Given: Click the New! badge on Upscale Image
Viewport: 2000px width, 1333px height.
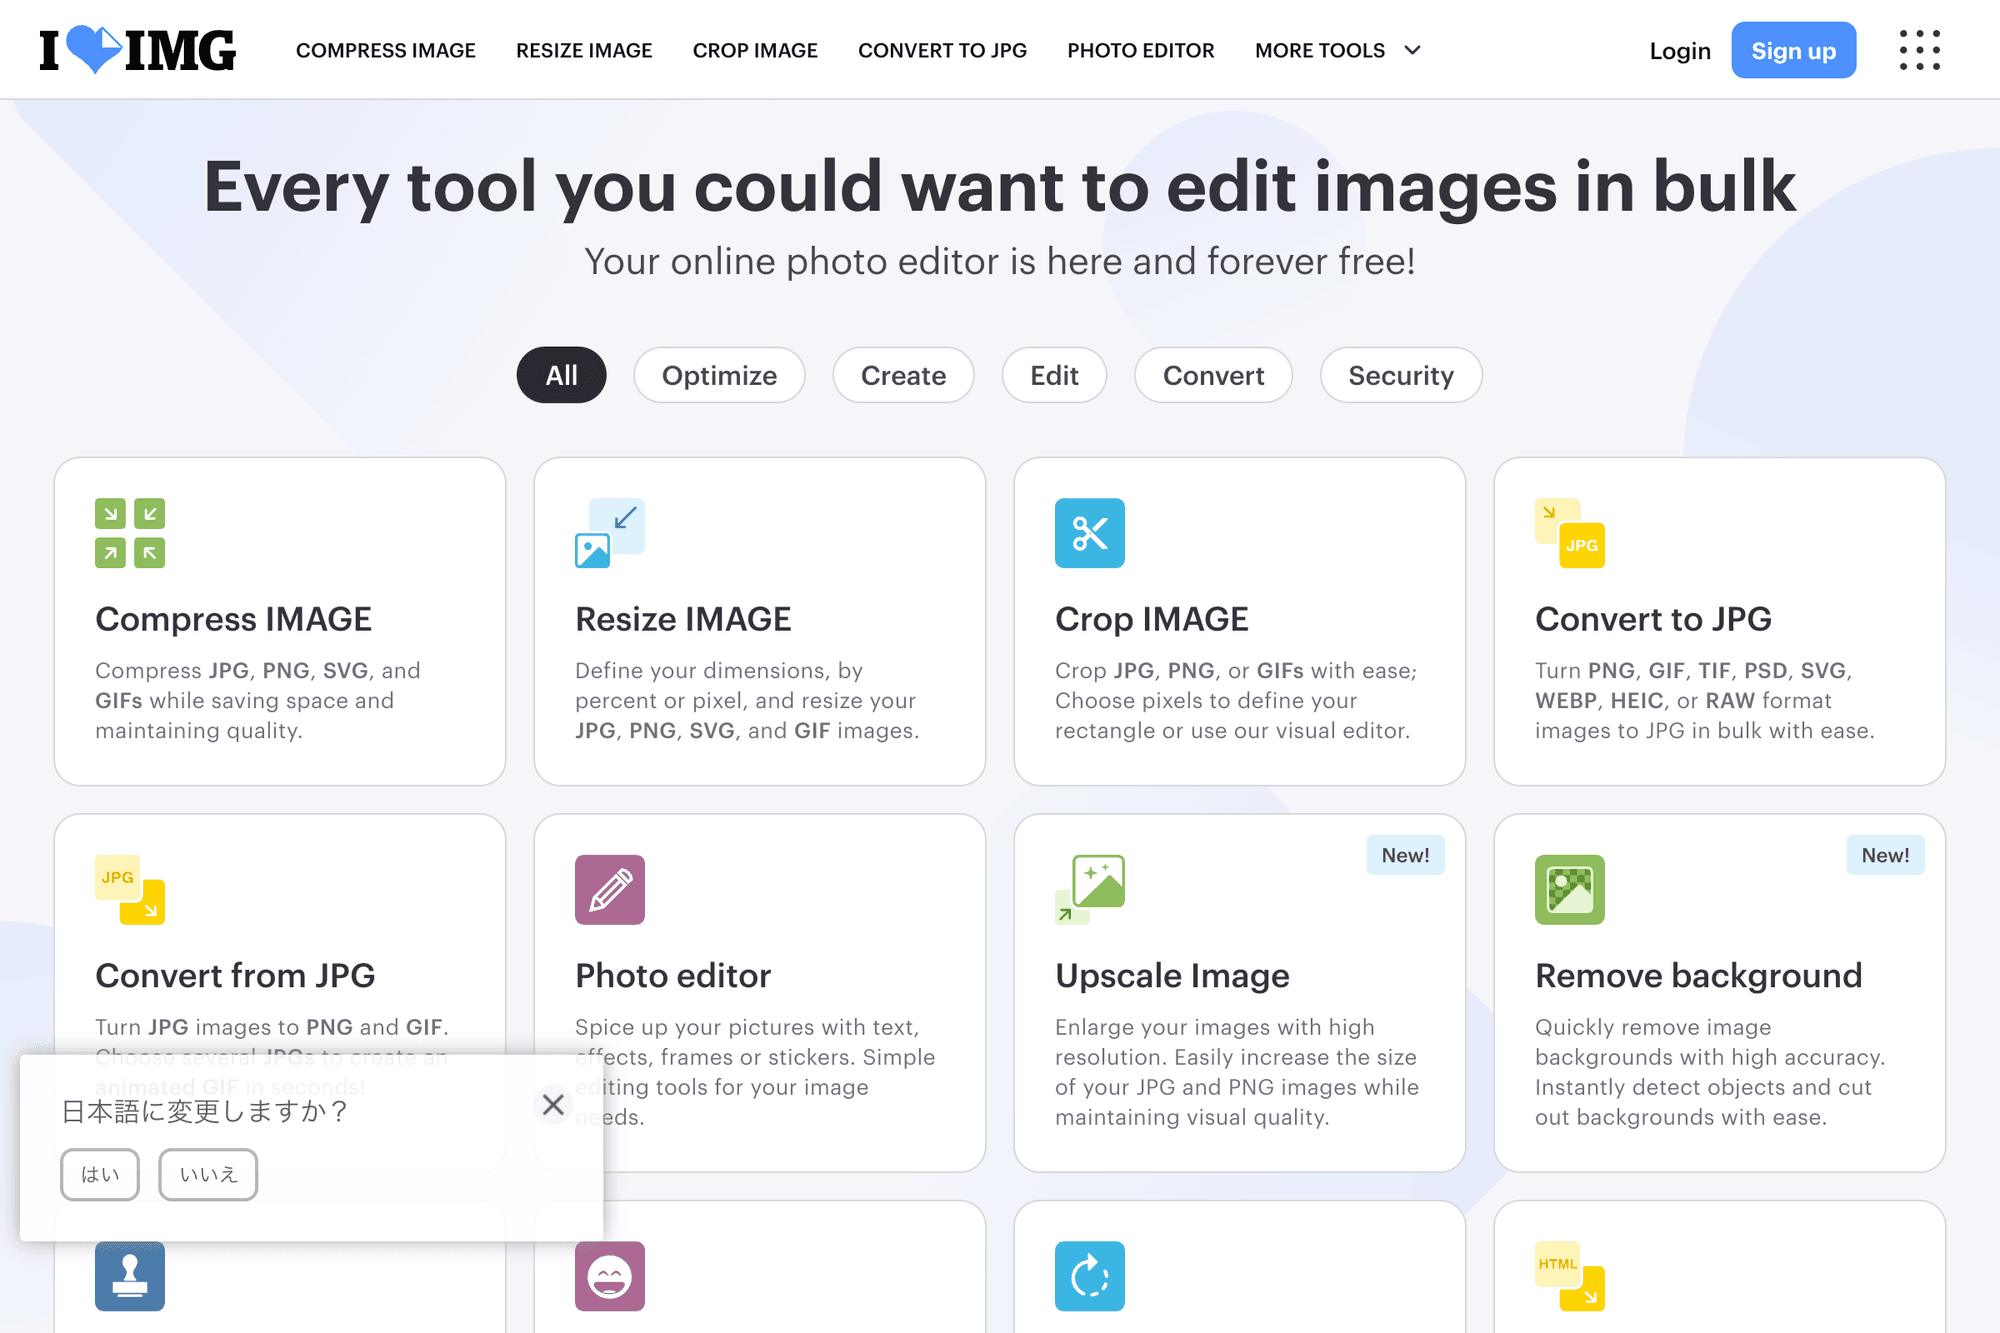Looking at the screenshot, I should [x=1405, y=855].
